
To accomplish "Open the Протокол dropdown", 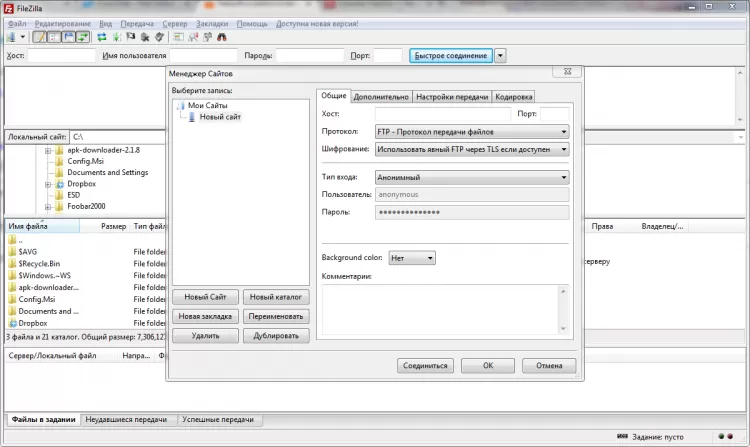I will pos(472,132).
